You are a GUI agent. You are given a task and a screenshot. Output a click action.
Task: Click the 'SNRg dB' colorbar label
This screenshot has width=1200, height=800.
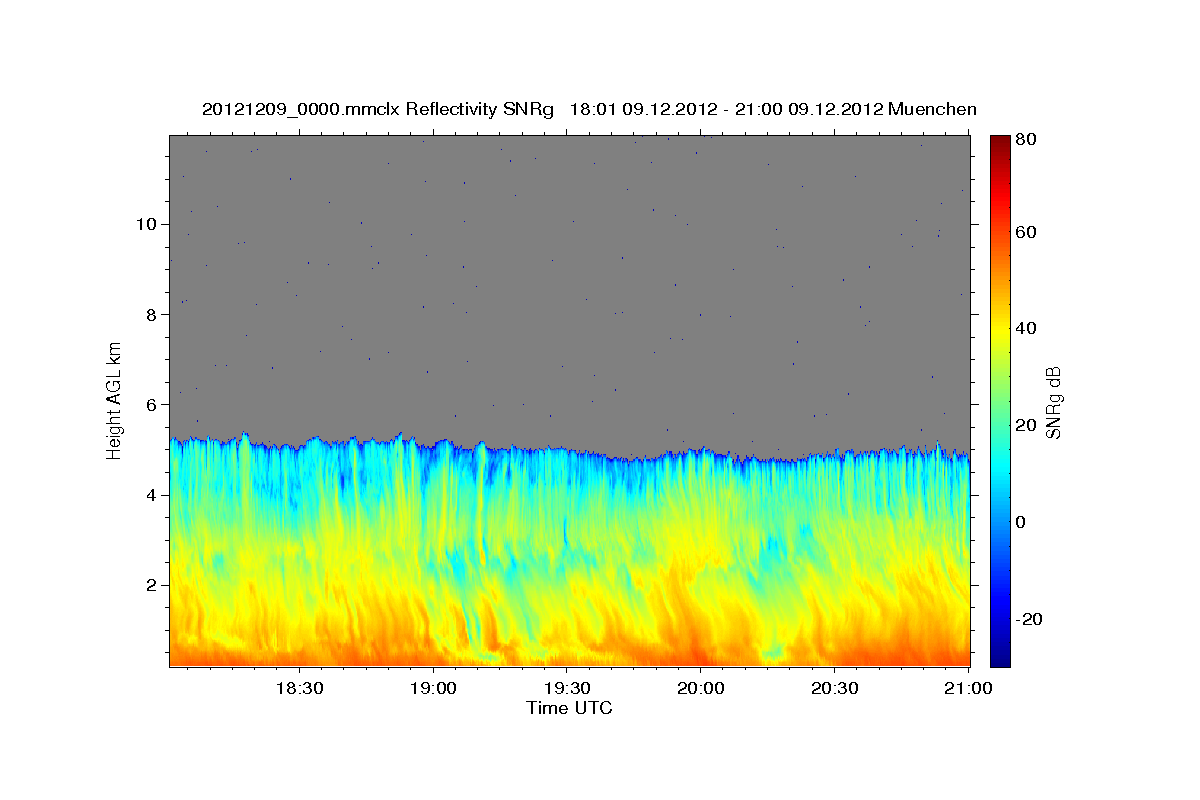(x=1053, y=403)
